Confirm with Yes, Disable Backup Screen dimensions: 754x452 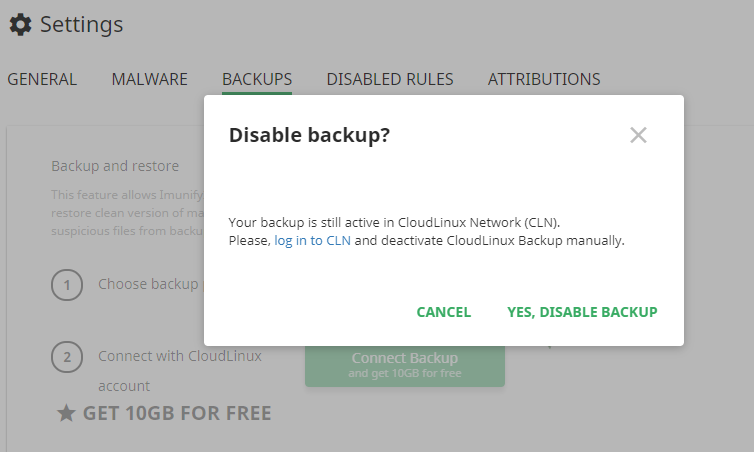pos(582,312)
